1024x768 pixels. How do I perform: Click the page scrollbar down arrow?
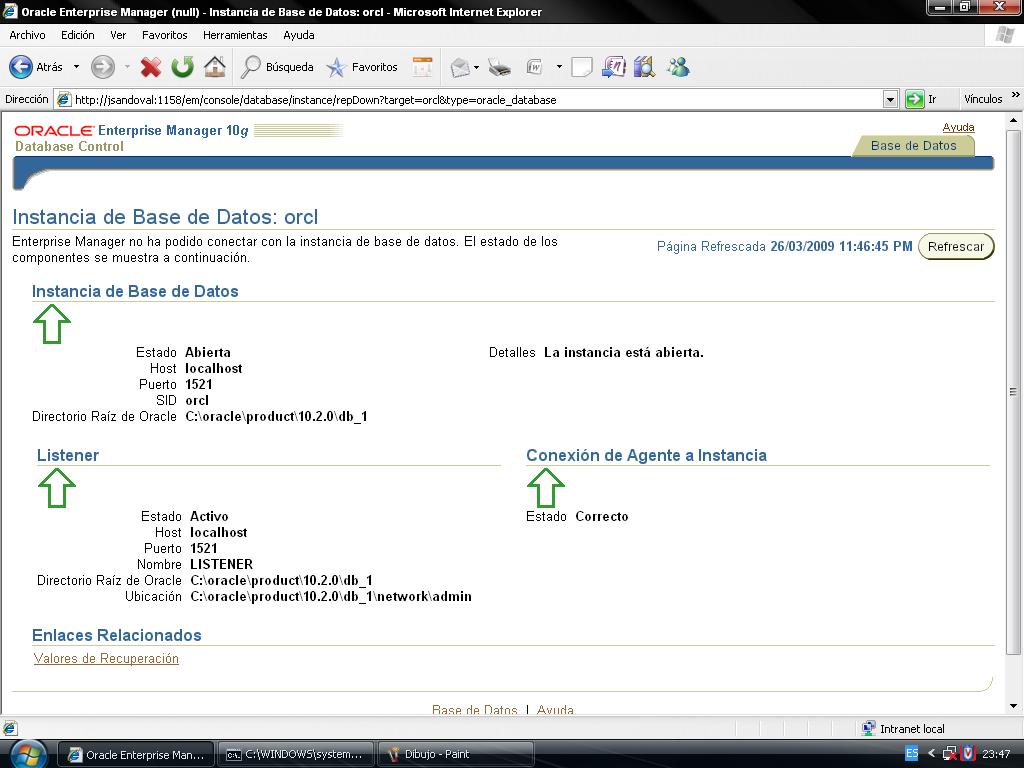1013,706
